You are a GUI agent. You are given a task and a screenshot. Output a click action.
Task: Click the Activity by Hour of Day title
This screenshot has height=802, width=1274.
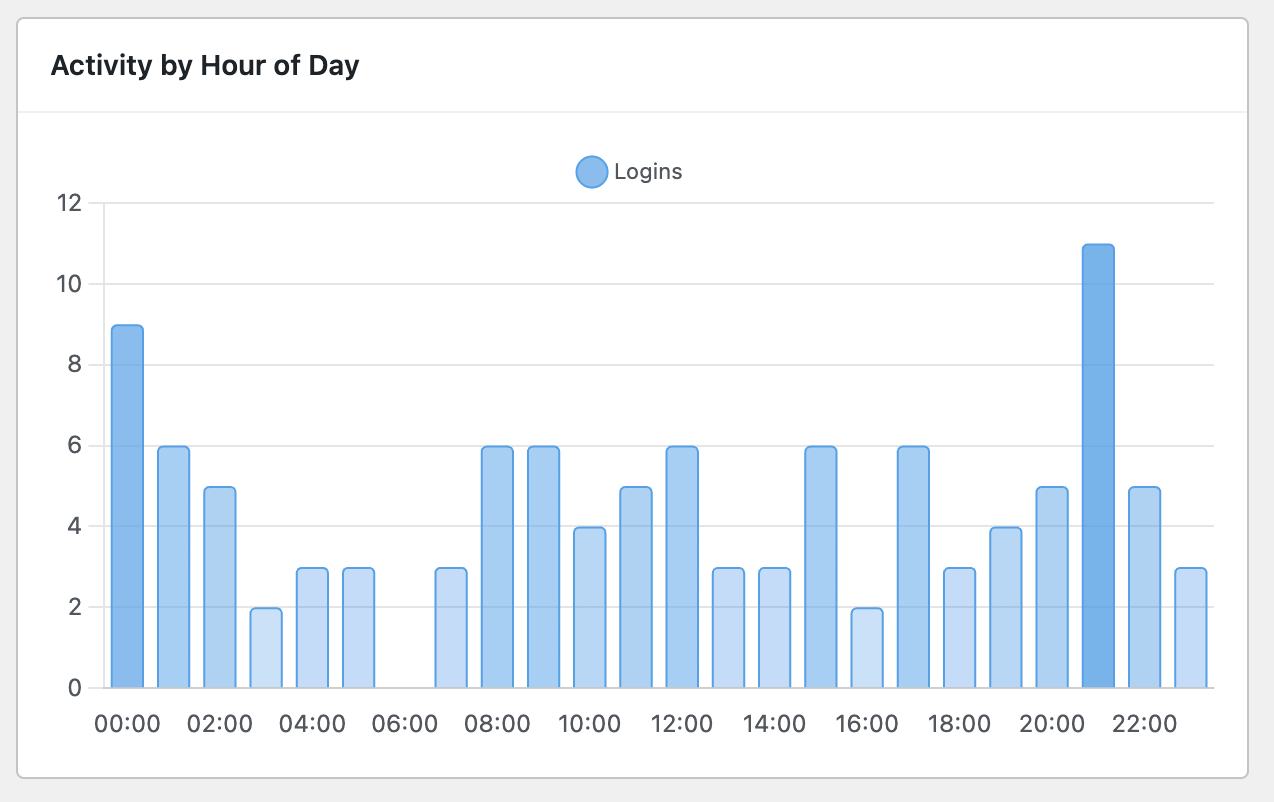(x=205, y=65)
